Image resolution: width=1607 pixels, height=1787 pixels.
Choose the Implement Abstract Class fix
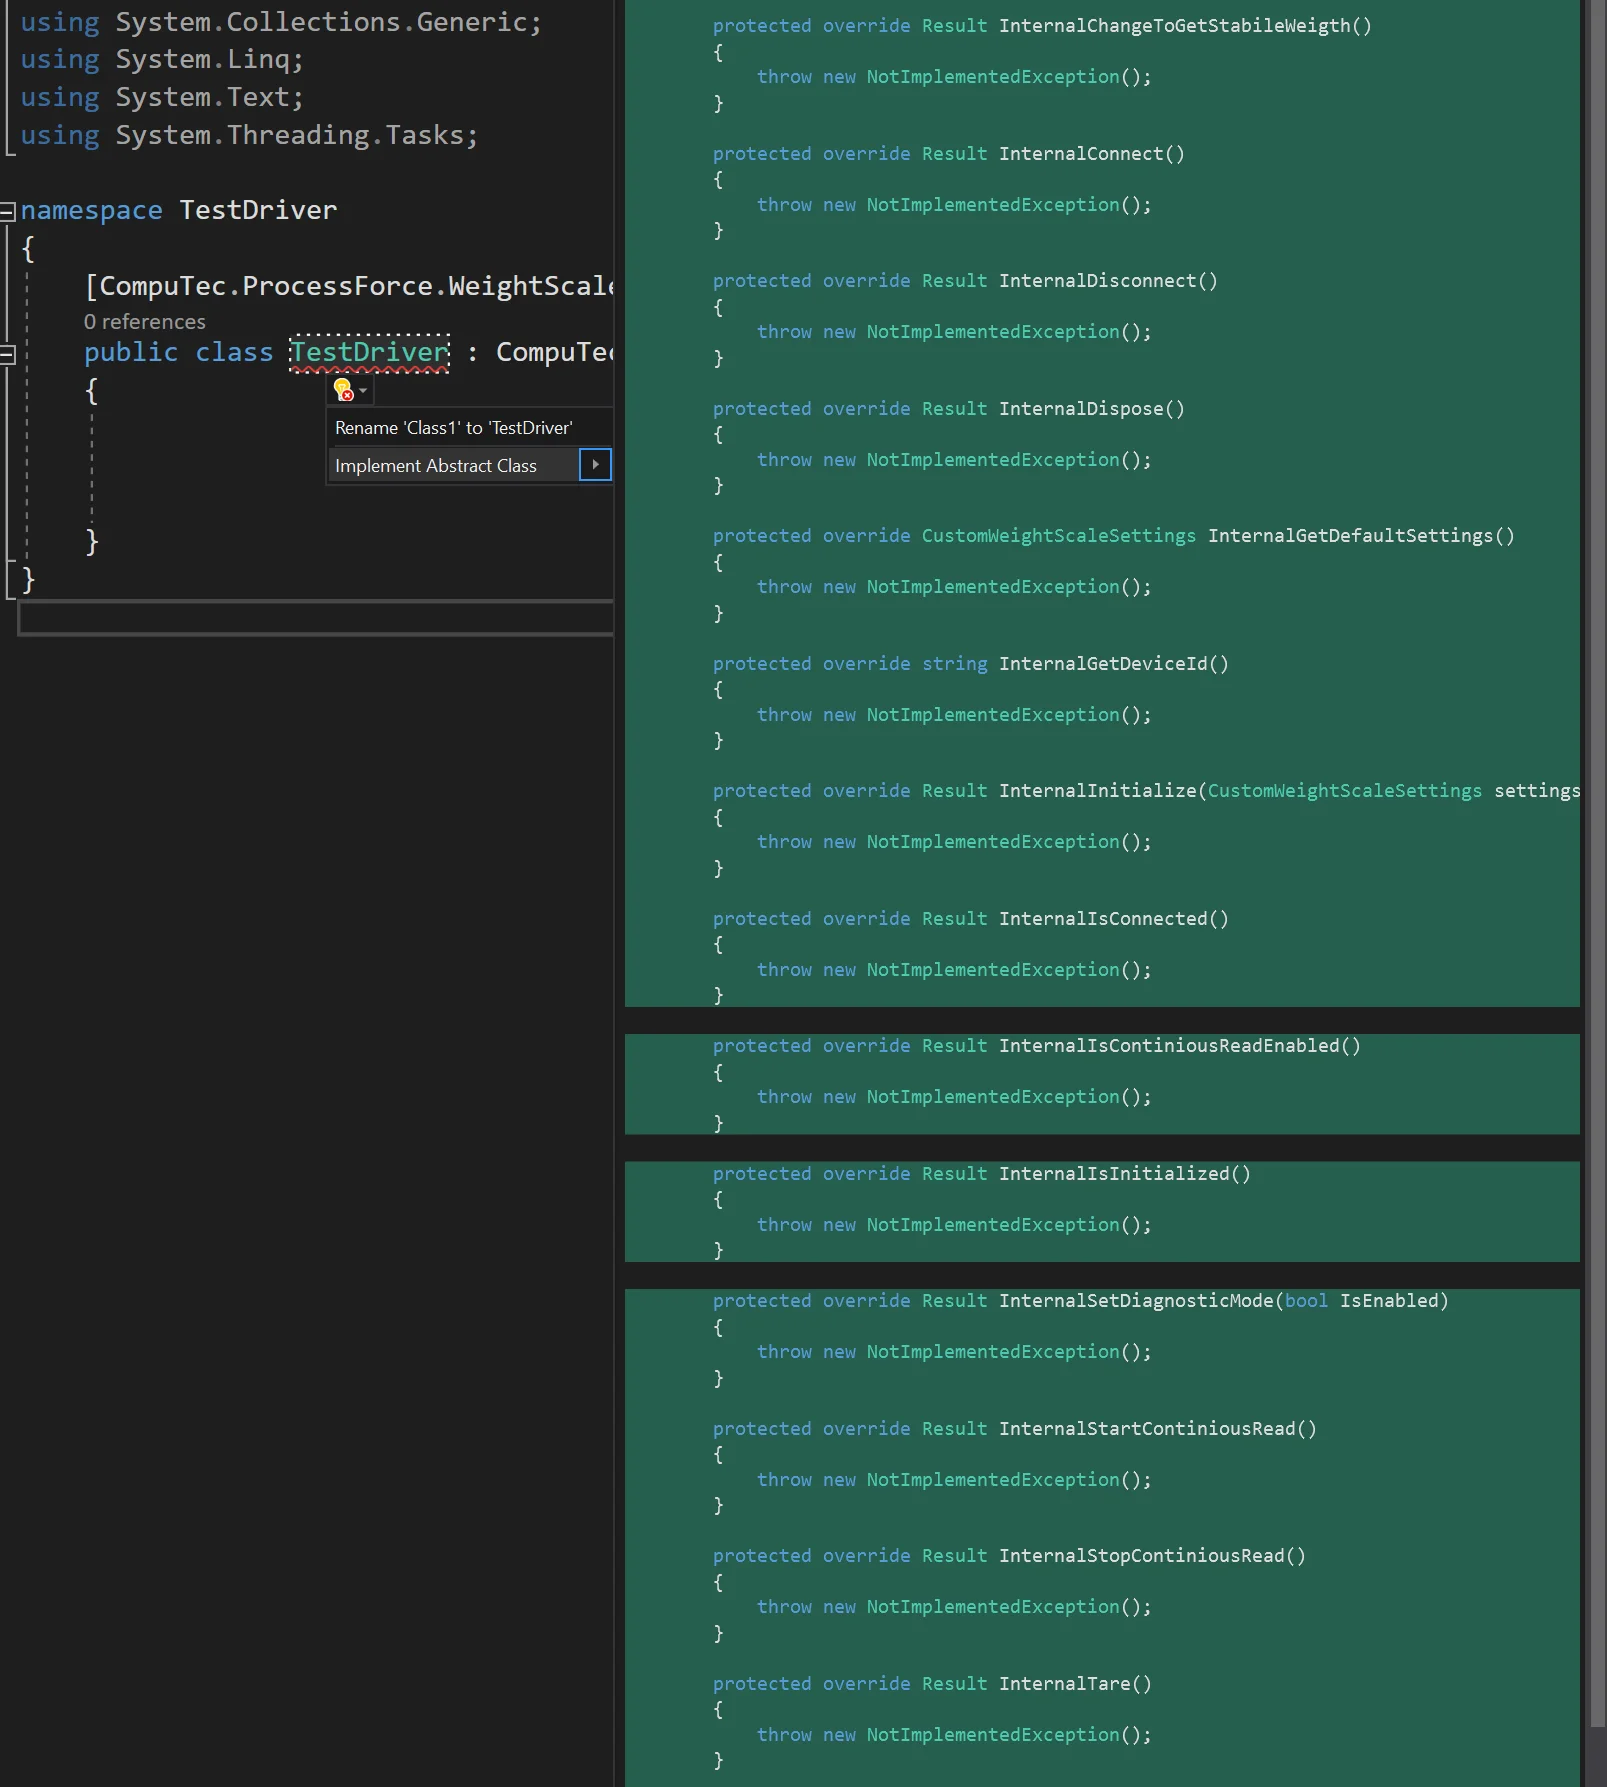point(436,465)
